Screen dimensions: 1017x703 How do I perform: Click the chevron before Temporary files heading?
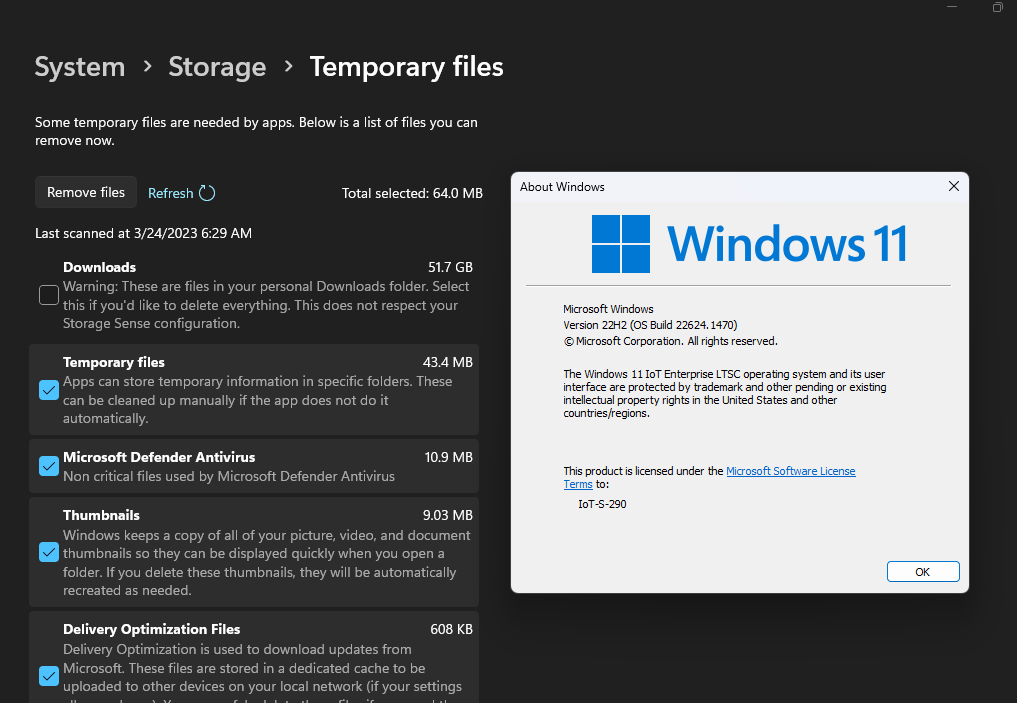click(x=288, y=66)
